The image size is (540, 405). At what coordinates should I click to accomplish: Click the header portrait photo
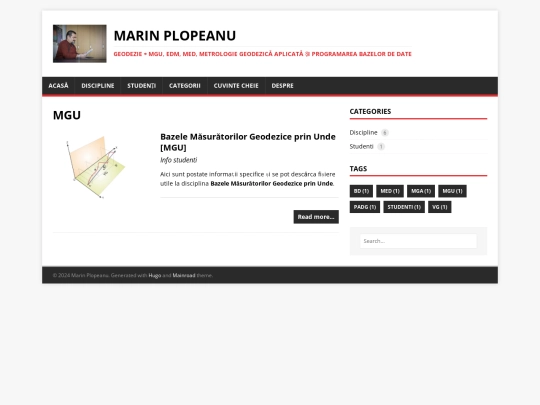pos(80,44)
